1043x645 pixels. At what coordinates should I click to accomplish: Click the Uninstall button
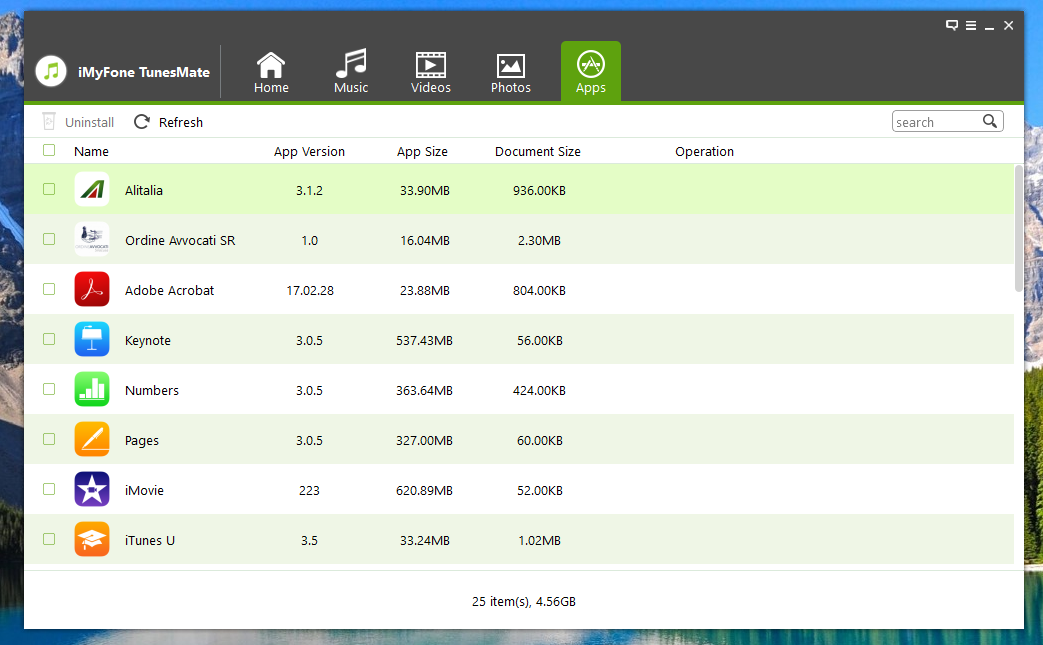(x=78, y=122)
